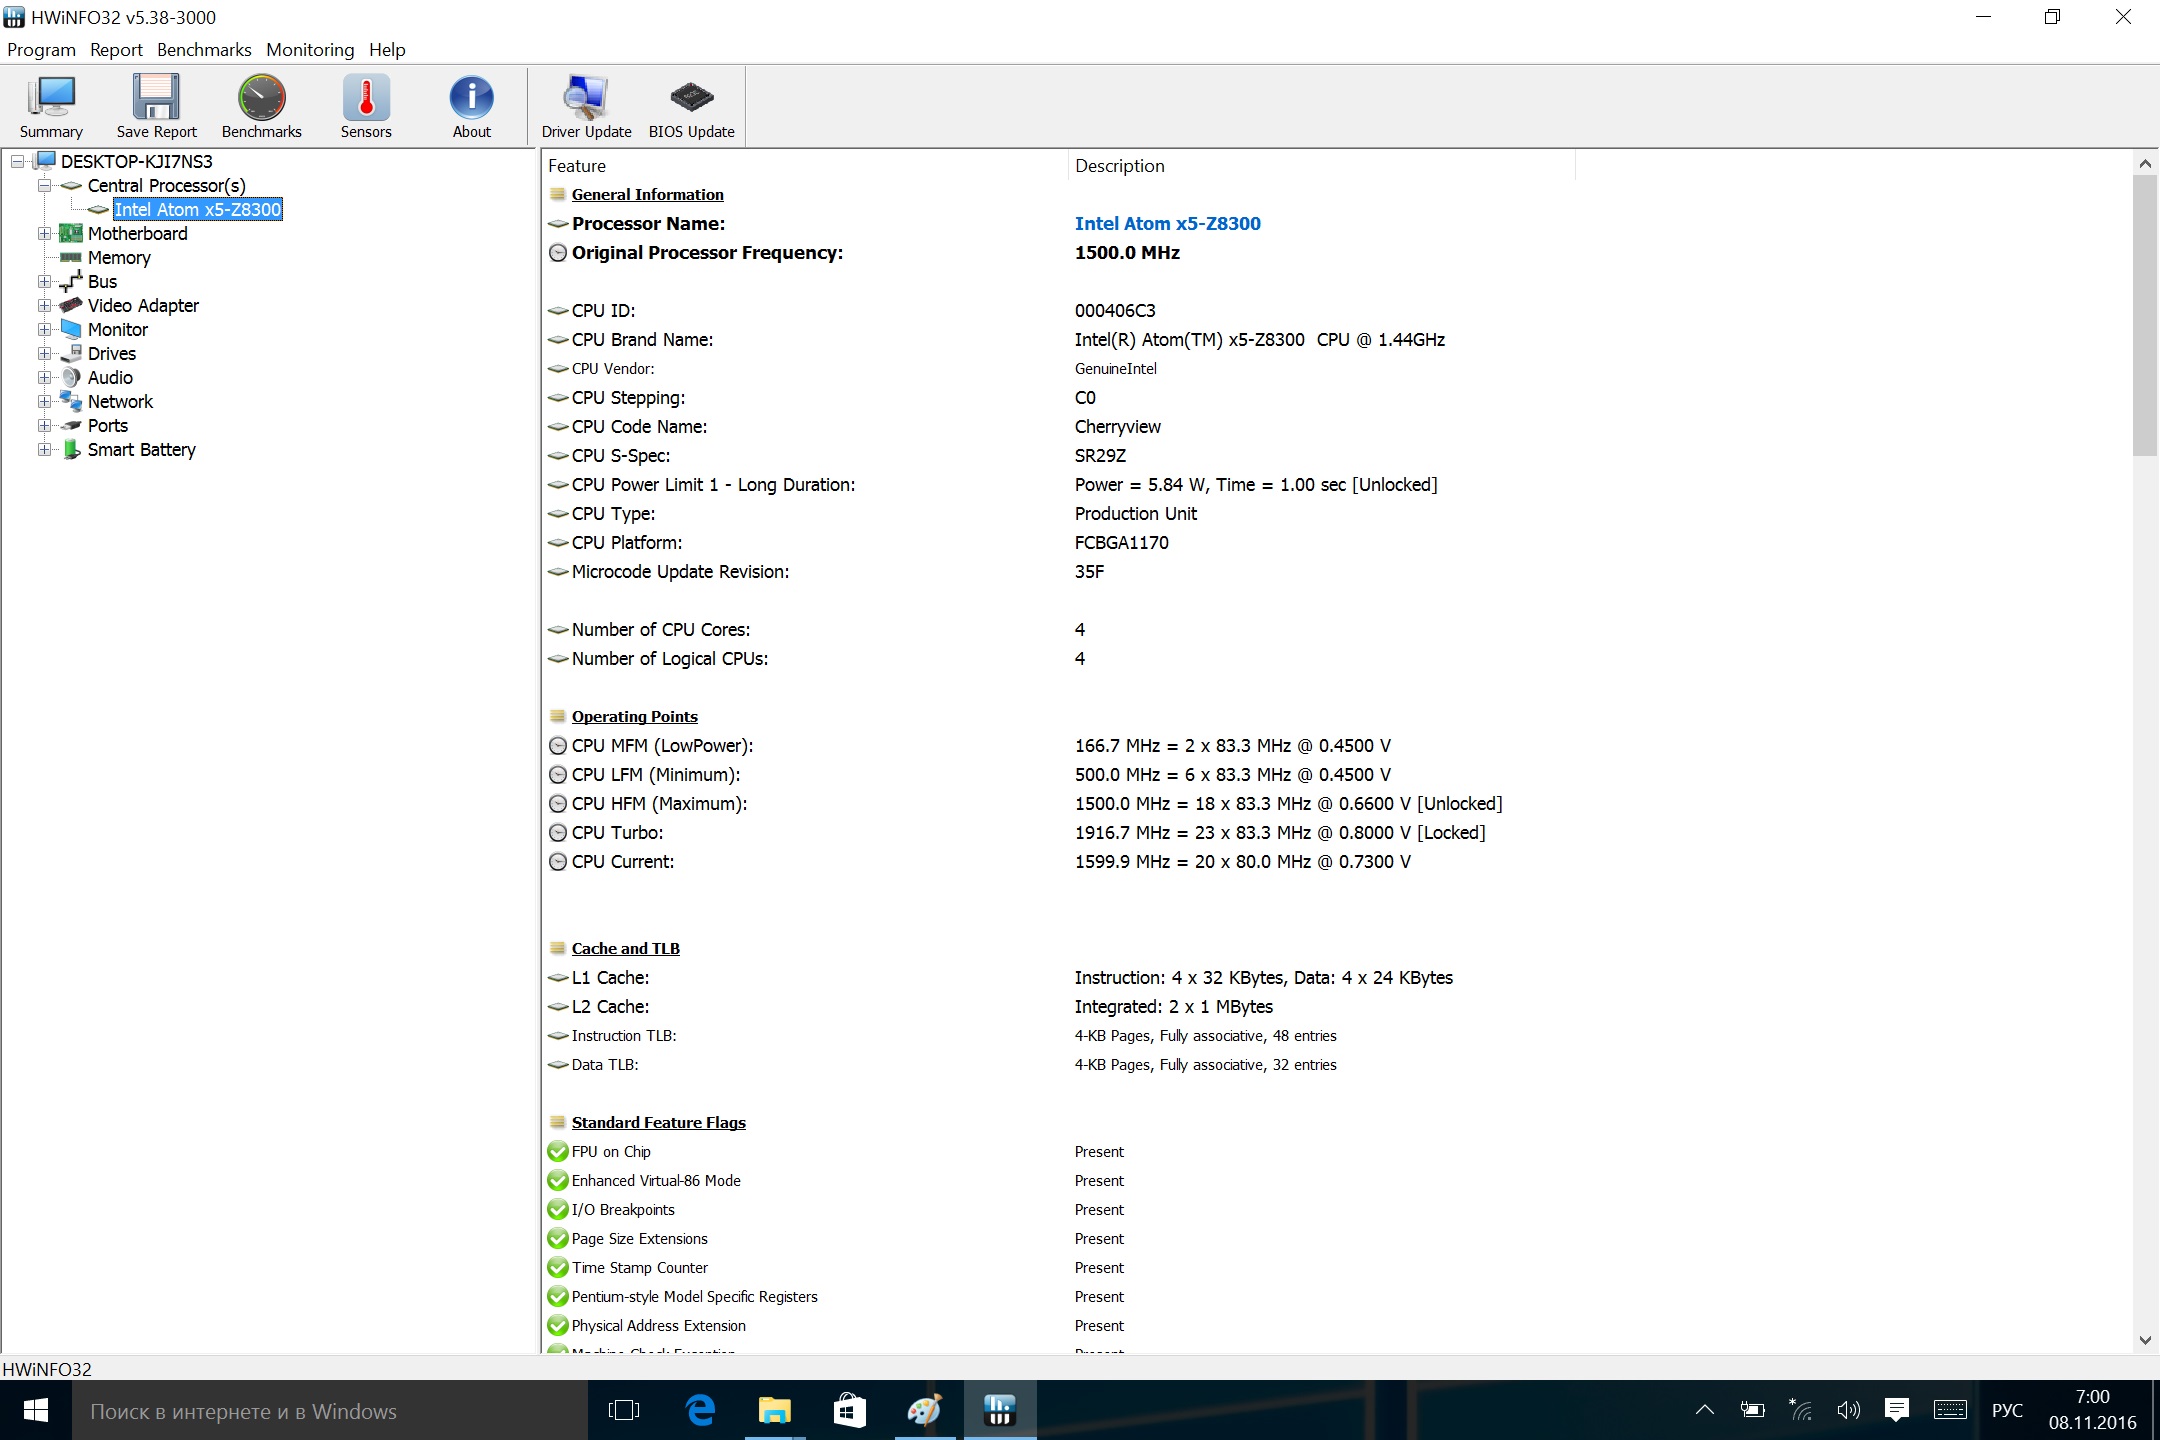
Task: Click the General Information section heading
Action: tap(647, 194)
